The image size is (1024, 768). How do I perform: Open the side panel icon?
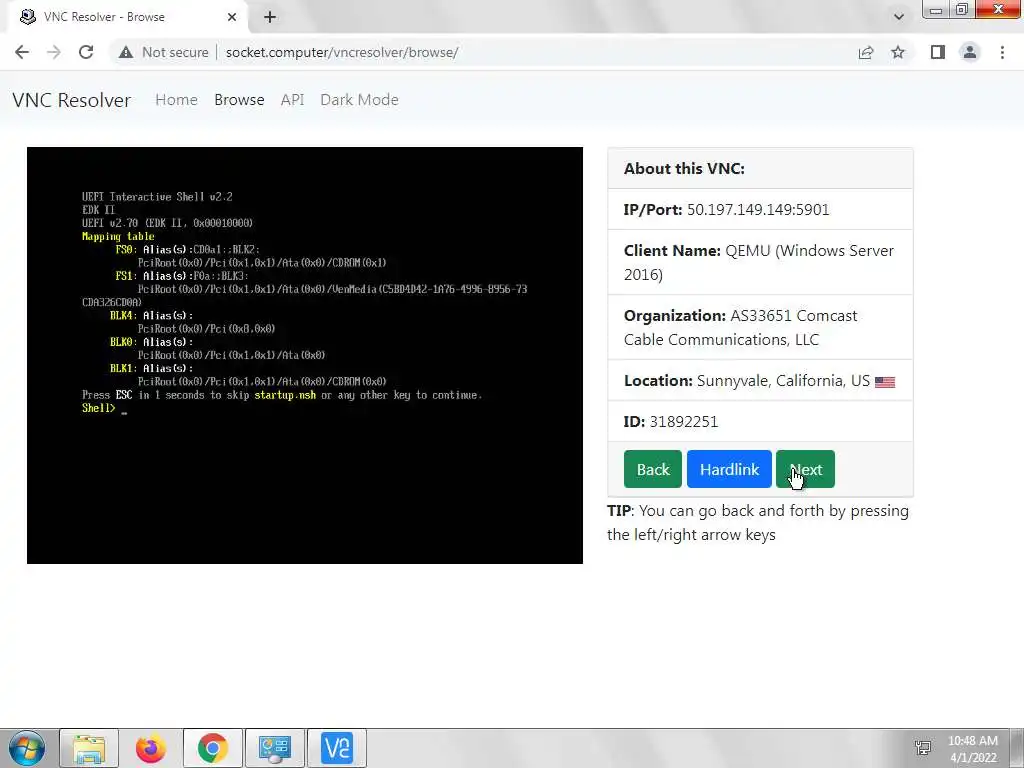click(938, 52)
